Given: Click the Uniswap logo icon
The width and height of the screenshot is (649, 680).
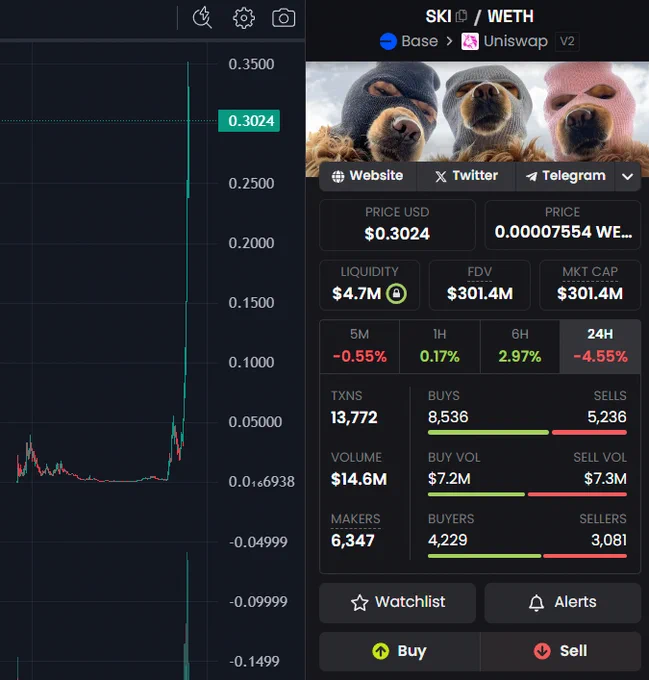Looking at the screenshot, I should point(470,42).
